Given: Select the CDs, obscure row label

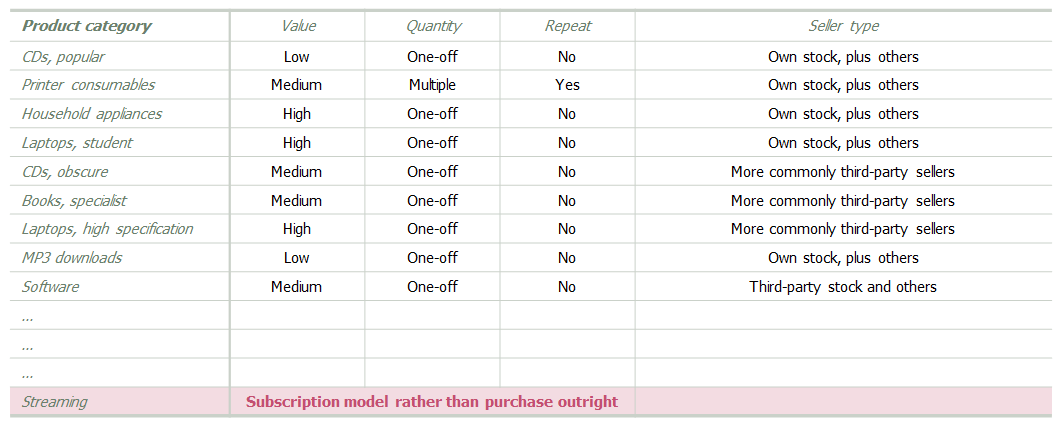Looking at the screenshot, I should click(x=65, y=172).
